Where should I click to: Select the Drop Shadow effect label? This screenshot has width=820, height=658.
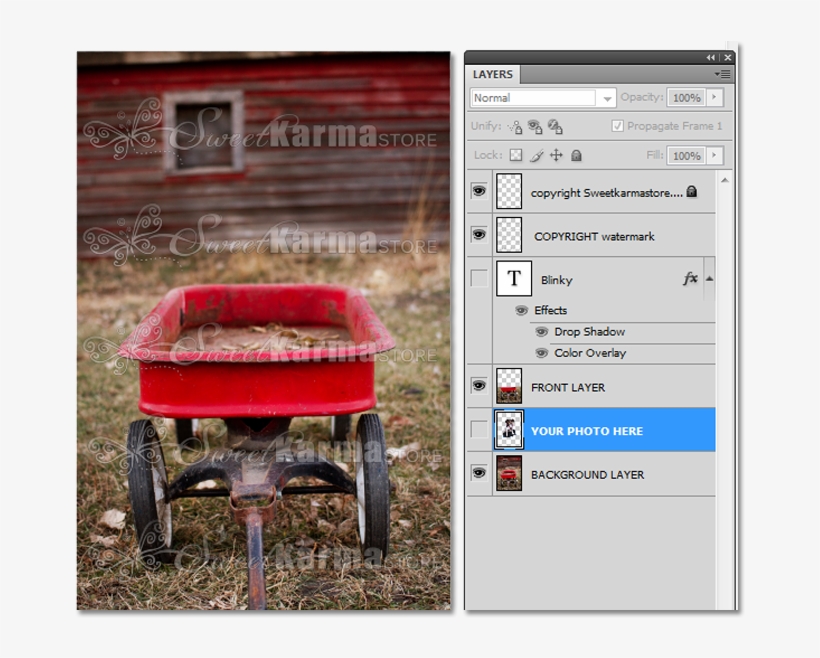coord(589,332)
